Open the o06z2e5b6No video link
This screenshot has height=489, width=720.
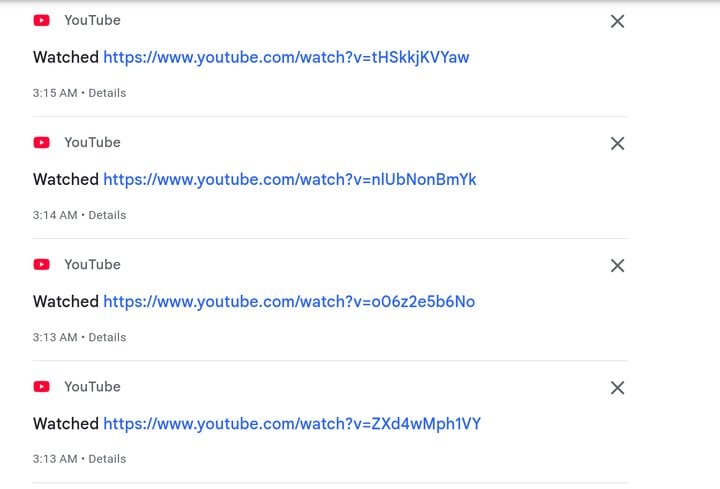coord(289,302)
